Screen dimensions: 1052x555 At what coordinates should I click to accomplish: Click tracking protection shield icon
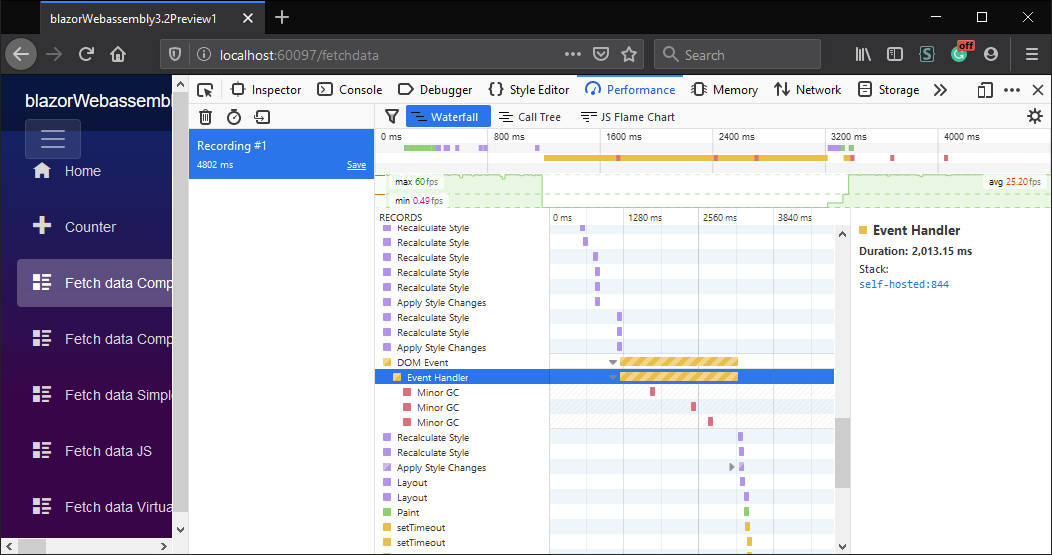click(x=174, y=55)
